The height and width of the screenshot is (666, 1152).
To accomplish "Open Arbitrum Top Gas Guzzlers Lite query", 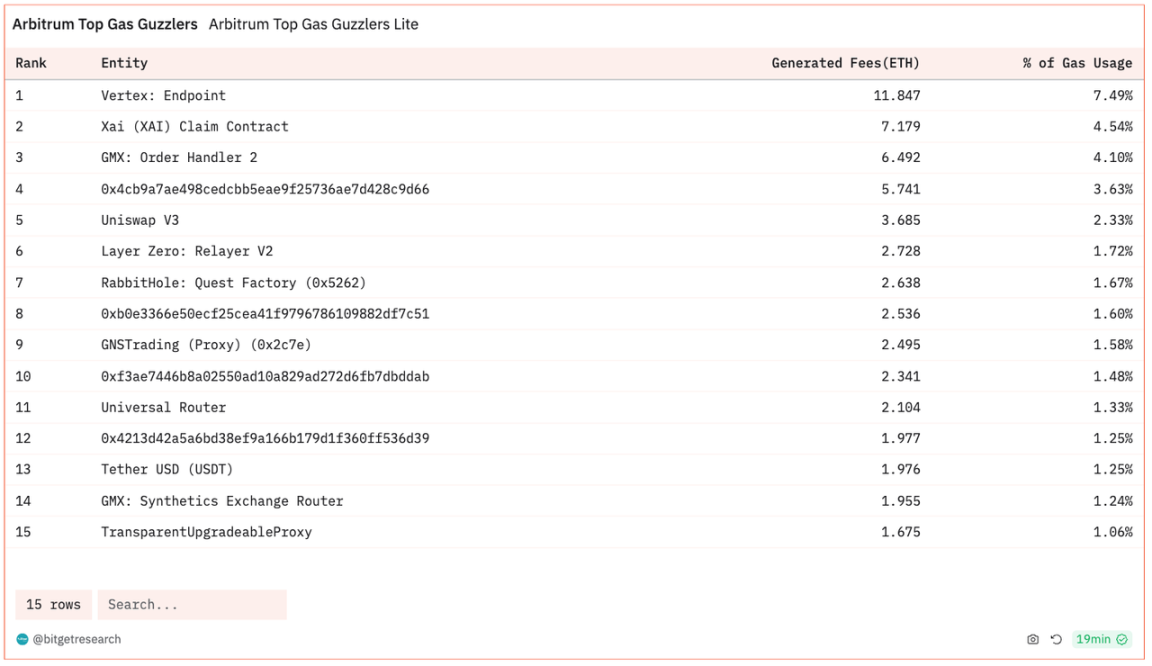I will pyautogui.click(x=313, y=24).
